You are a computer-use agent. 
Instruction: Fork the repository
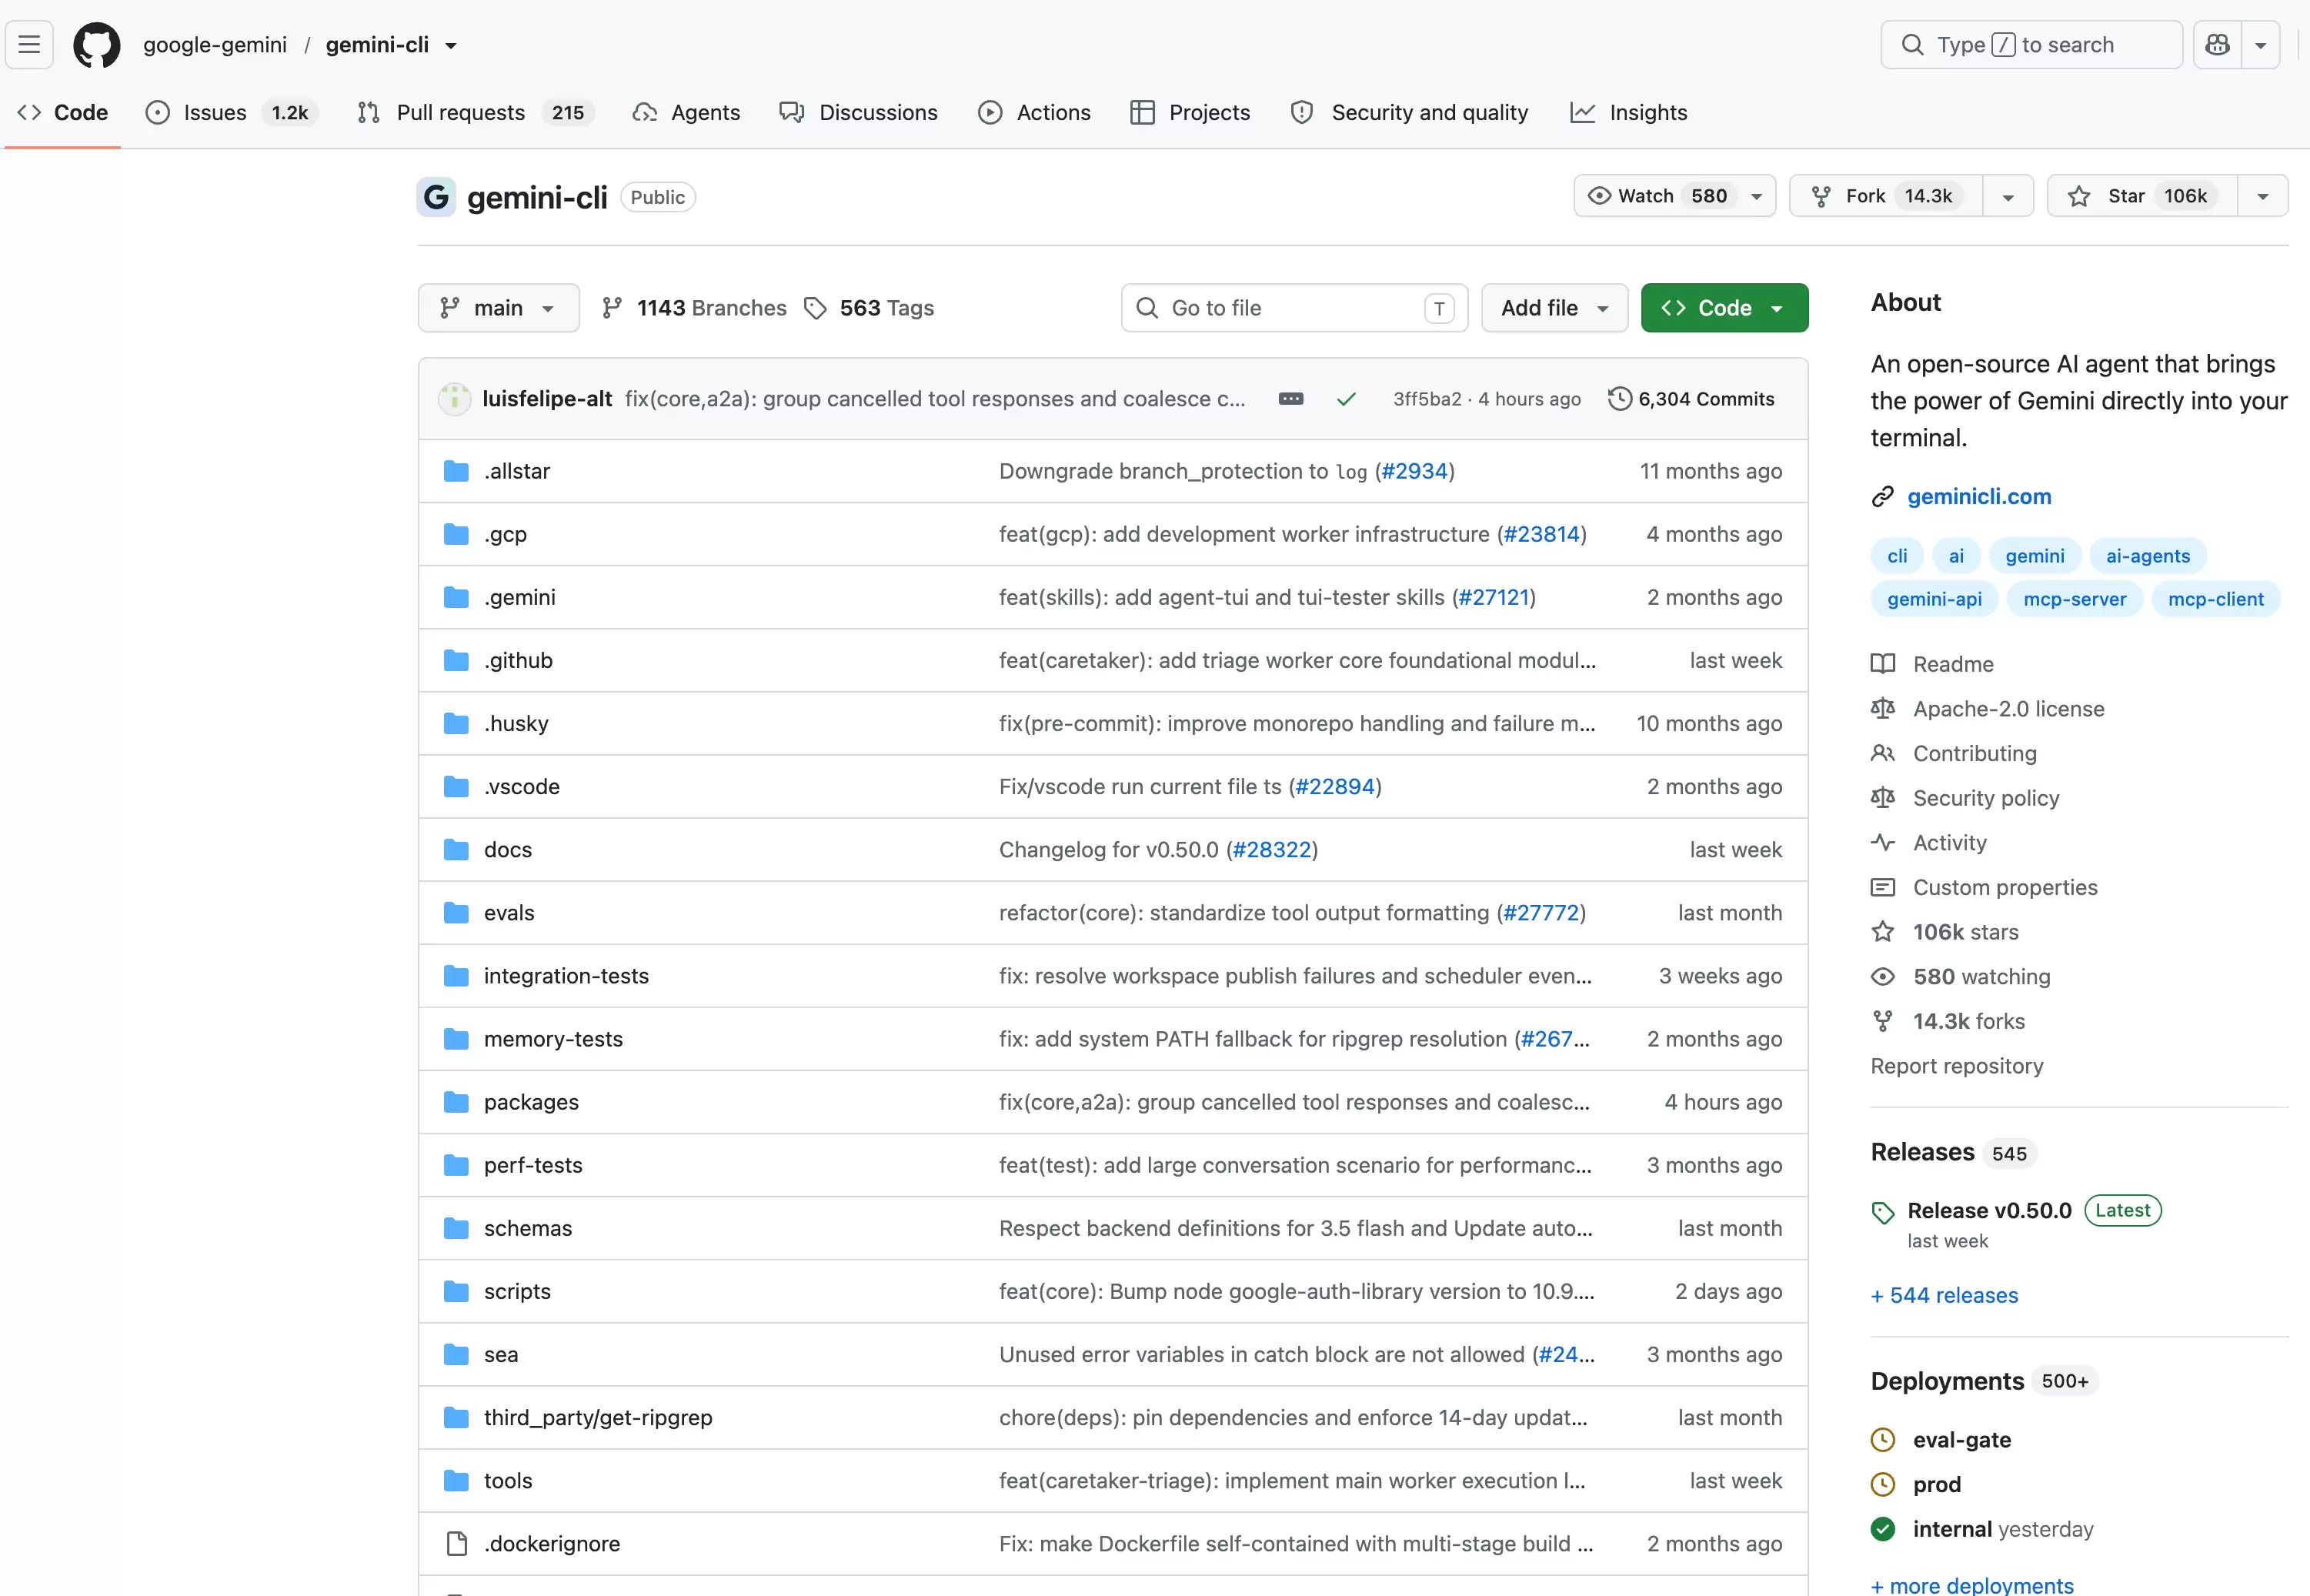click(x=1885, y=196)
